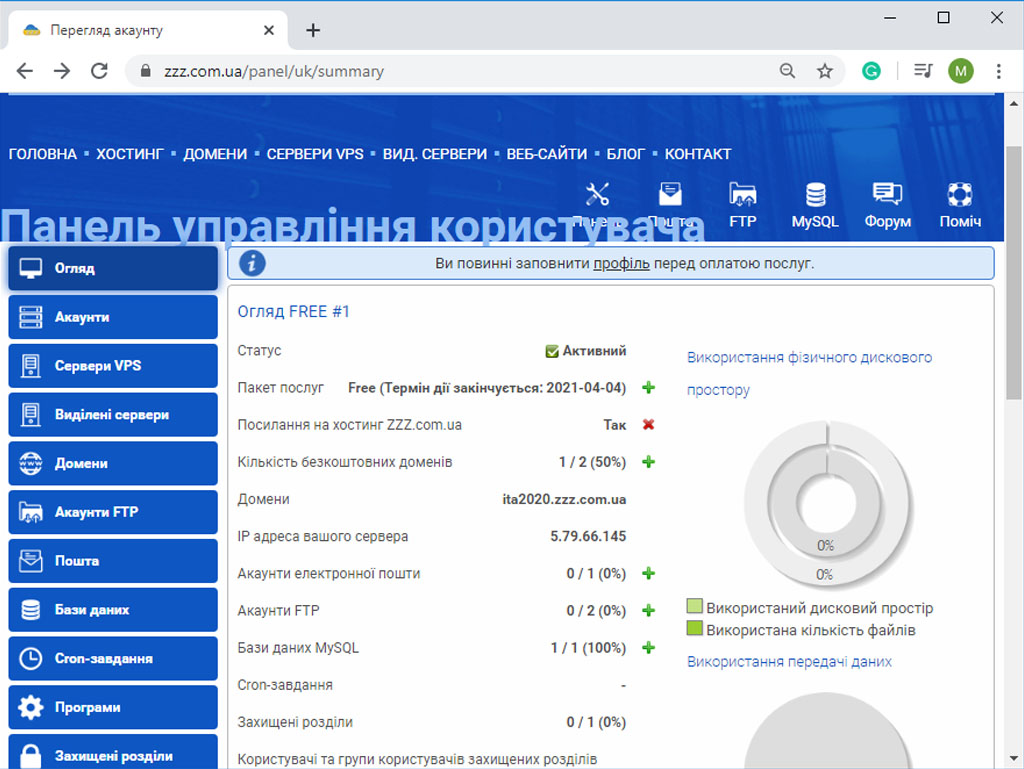The height and width of the screenshot is (769, 1024).
Task: Click green plus in Акаунти FTP row
Action: click(x=648, y=611)
